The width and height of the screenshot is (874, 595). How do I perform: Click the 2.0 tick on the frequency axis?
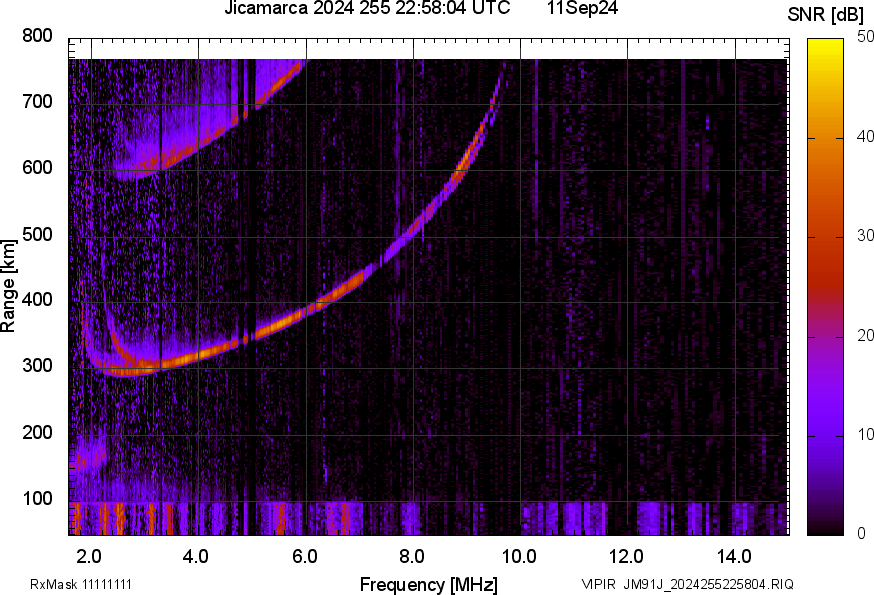[89, 555]
